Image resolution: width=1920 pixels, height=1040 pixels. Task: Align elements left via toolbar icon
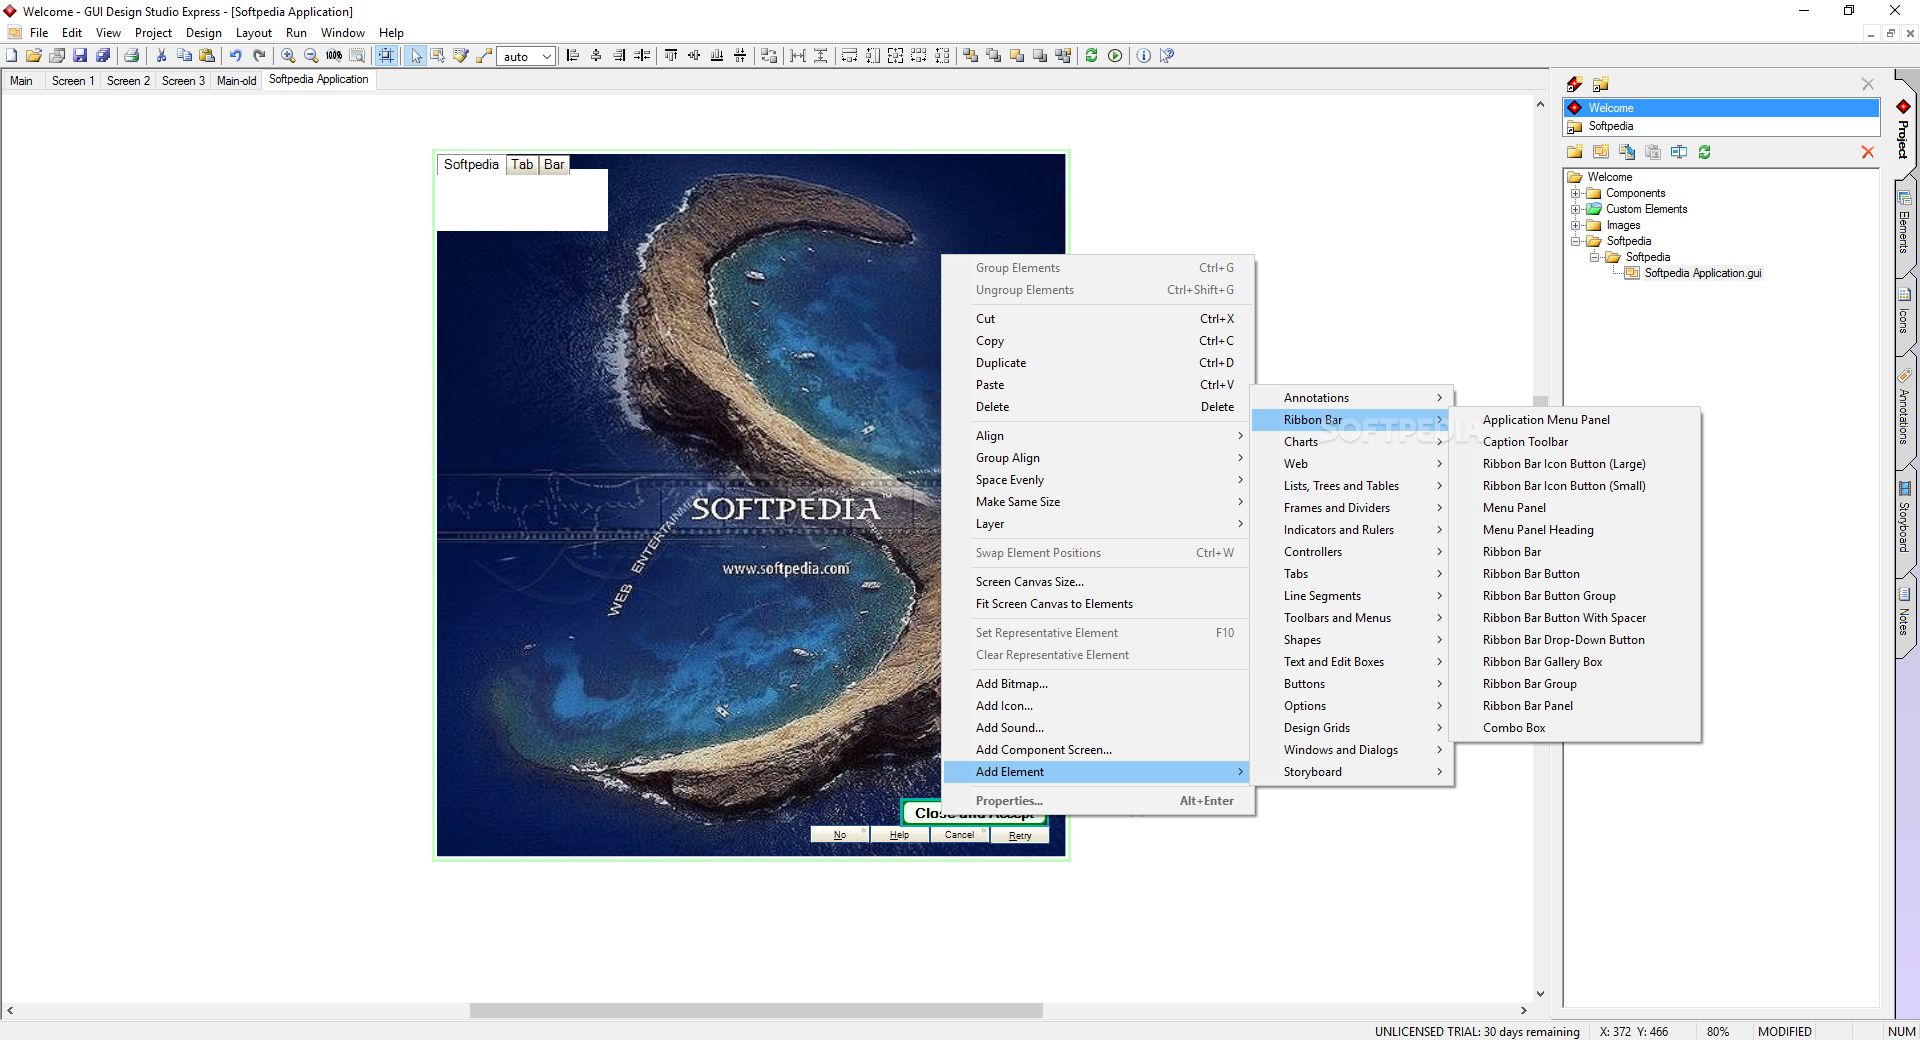[x=573, y=56]
